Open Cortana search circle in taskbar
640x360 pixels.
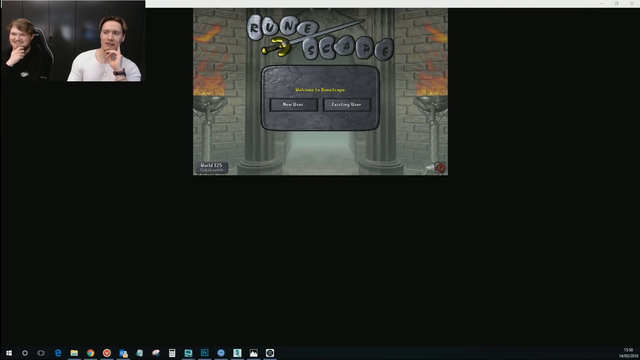click(25, 353)
